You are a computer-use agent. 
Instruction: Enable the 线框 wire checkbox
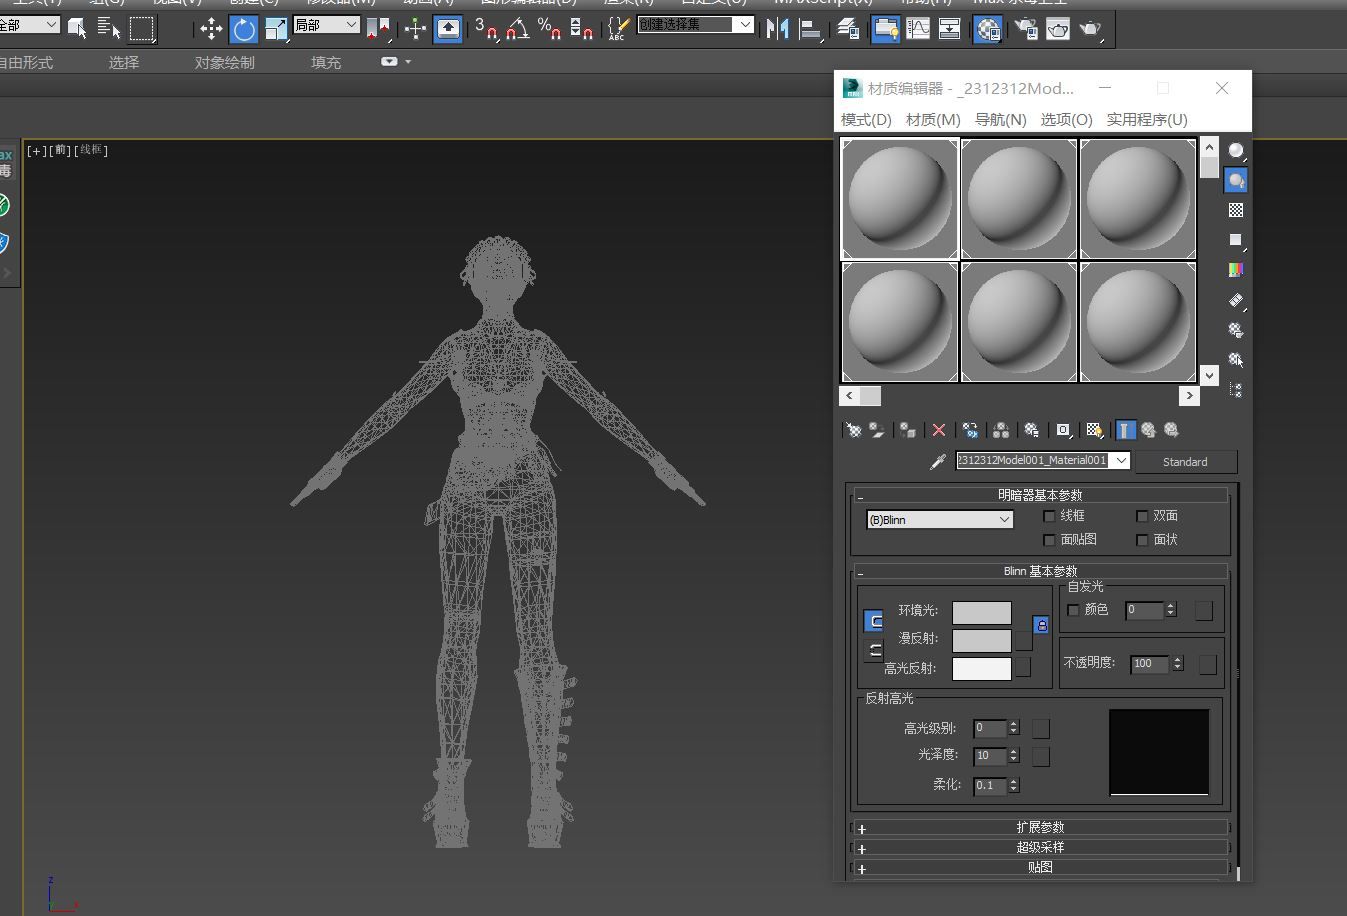[x=1049, y=516]
